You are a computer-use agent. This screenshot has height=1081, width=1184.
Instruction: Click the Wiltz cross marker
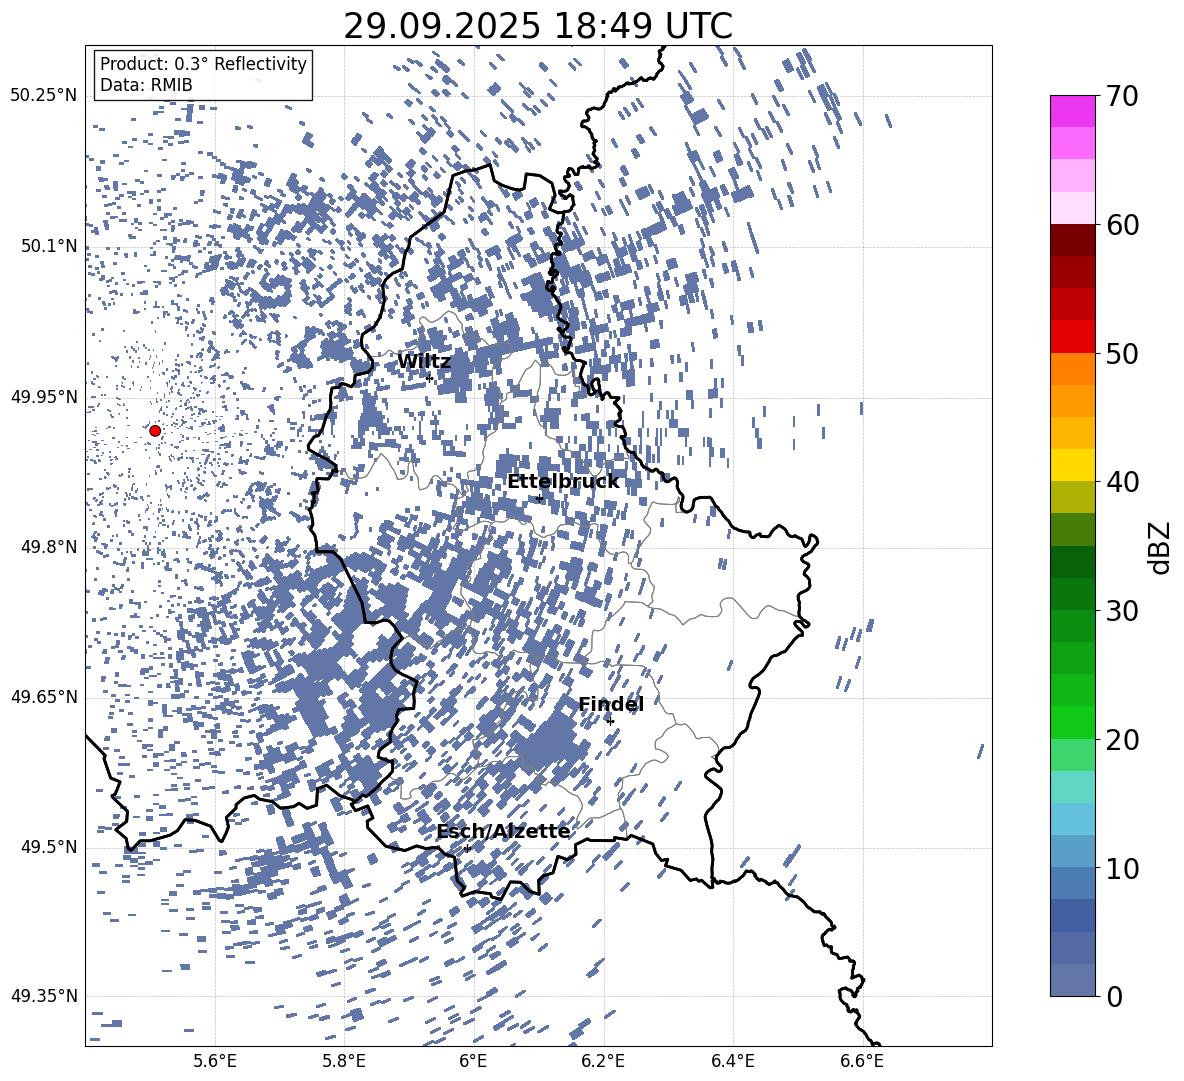pyautogui.click(x=430, y=378)
